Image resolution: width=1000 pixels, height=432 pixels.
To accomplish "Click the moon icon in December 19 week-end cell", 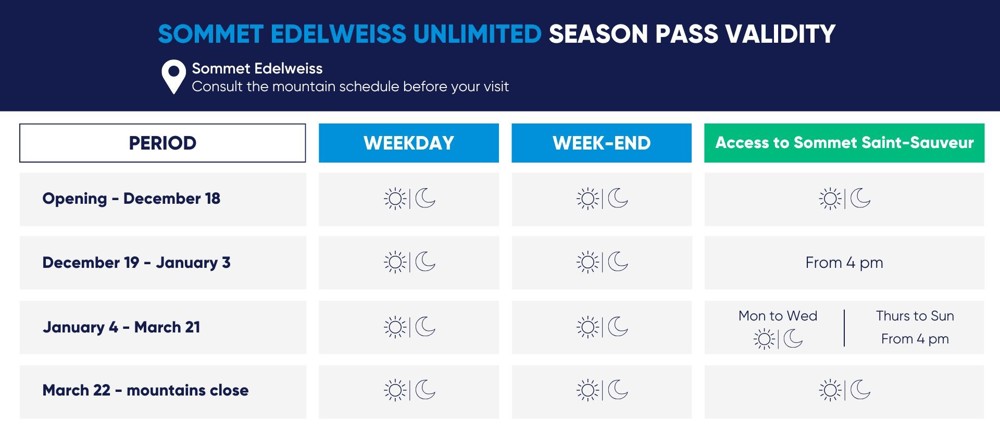I will pyautogui.click(x=618, y=262).
